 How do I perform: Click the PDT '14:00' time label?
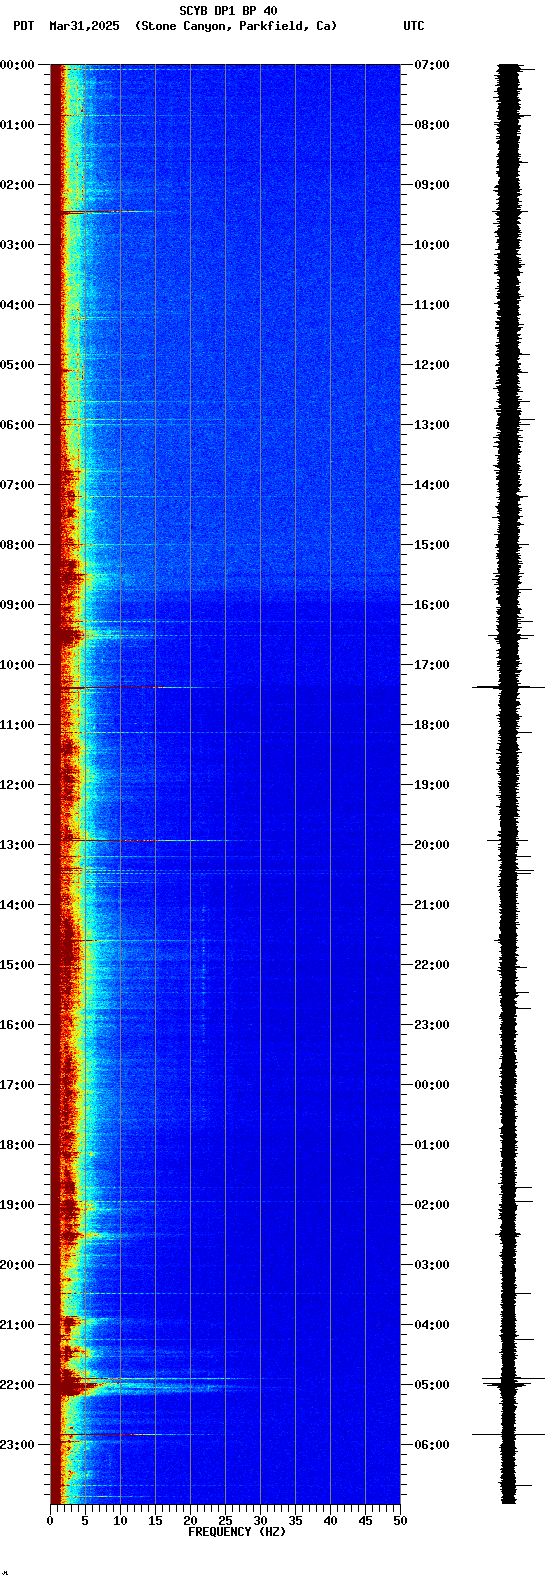pos(17,905)
